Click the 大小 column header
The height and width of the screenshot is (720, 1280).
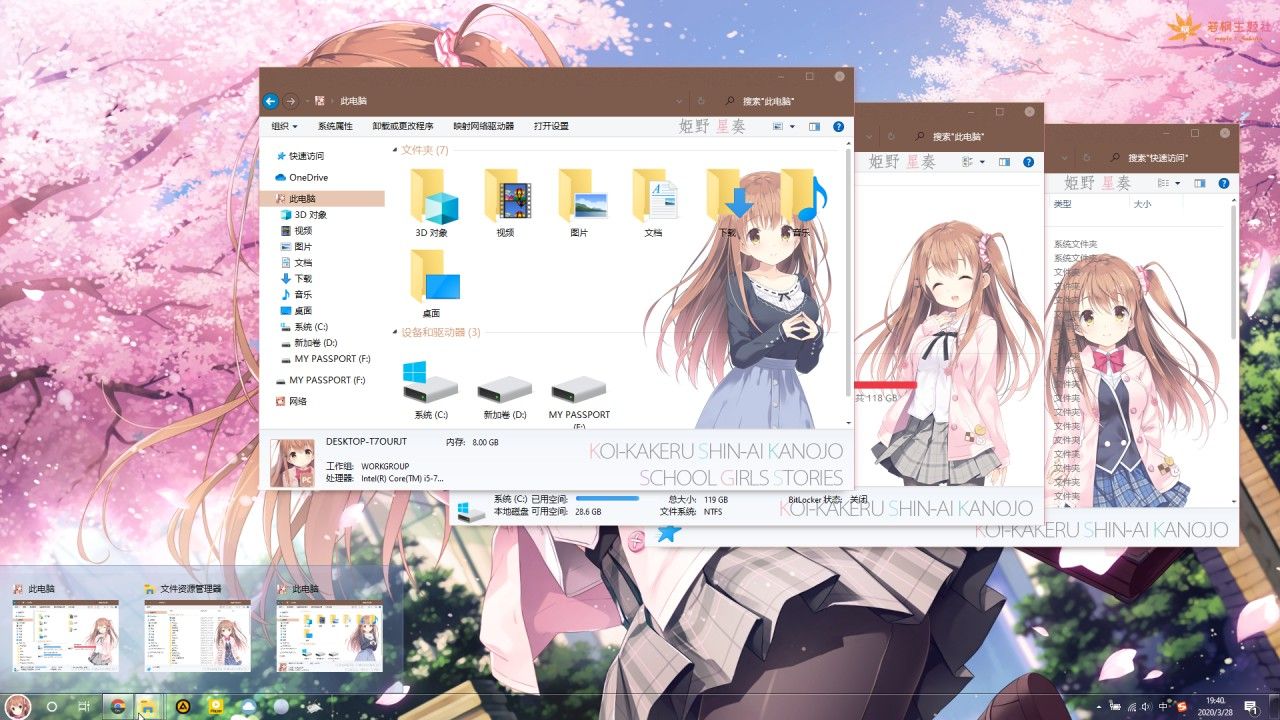[x=1142, y=204]
